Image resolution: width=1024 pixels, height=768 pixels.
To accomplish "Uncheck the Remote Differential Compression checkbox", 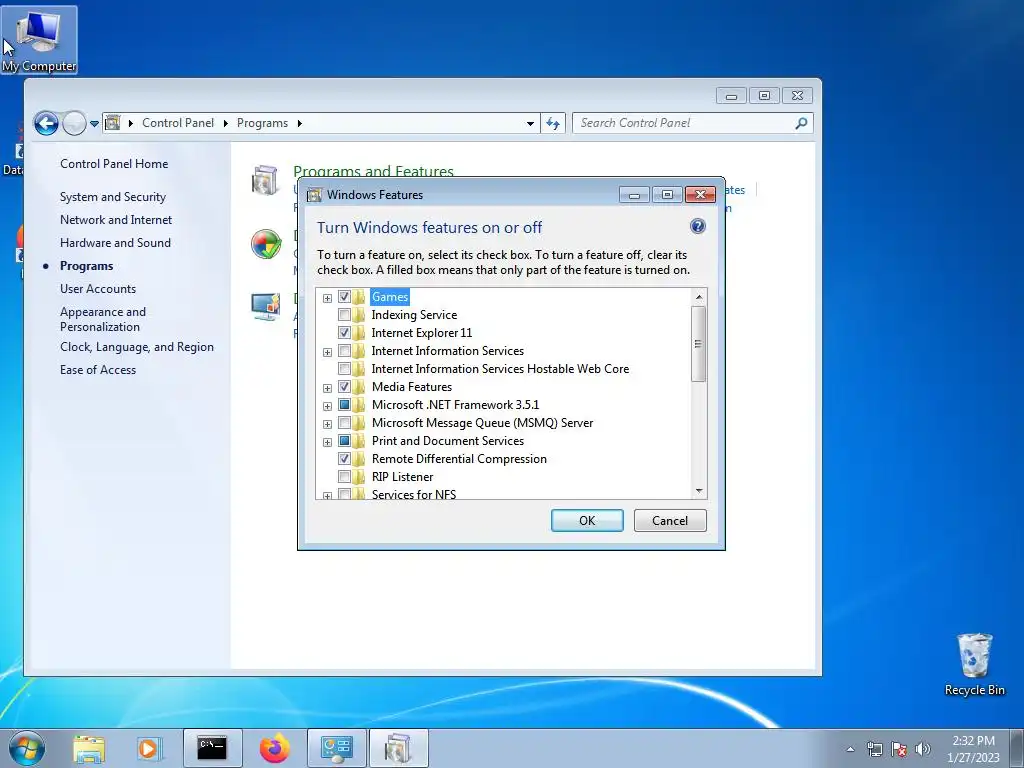I will point(344,458).
